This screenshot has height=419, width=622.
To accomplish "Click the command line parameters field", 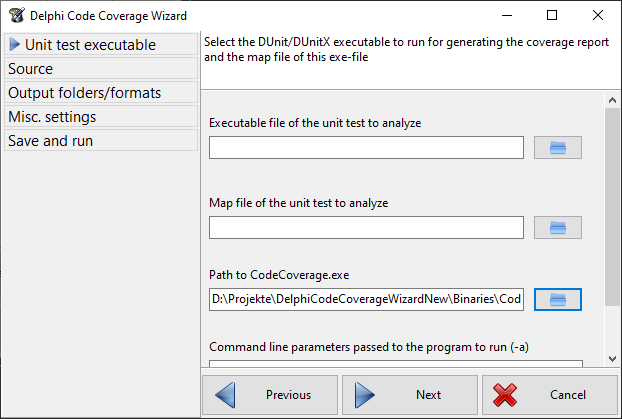I will click(x=395, y=365).
